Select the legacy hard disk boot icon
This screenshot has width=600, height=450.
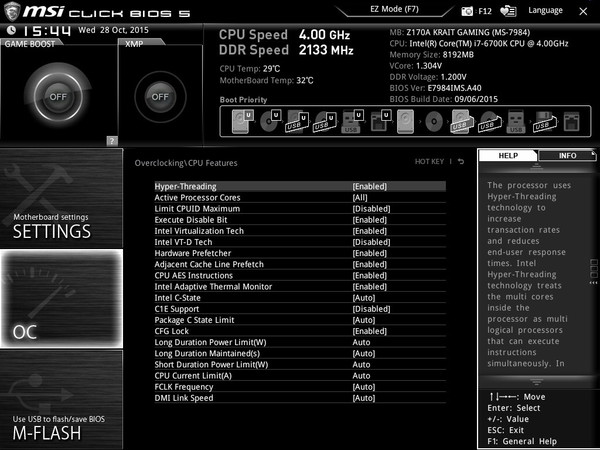point(406,121)
